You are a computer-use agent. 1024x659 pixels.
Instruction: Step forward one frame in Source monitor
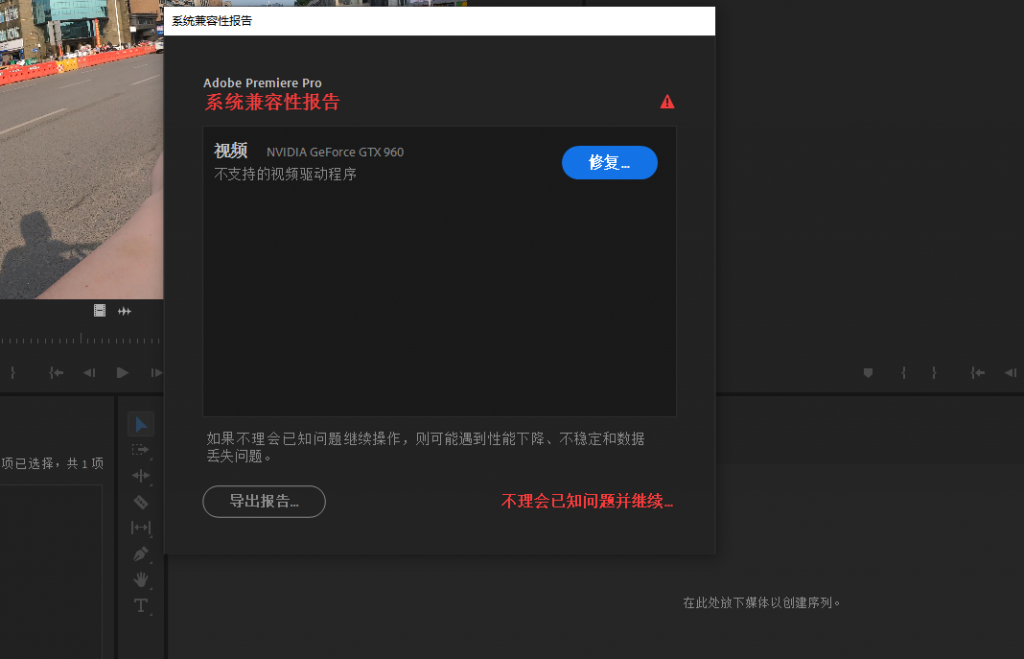156,372
